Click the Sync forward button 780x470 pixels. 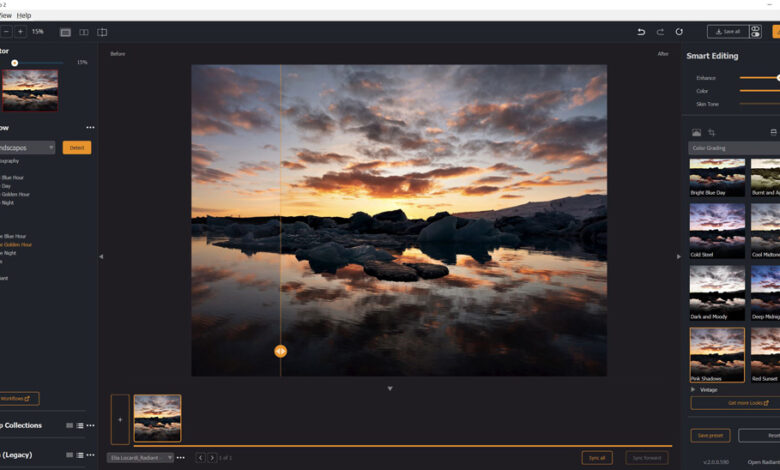click(647, 458)
